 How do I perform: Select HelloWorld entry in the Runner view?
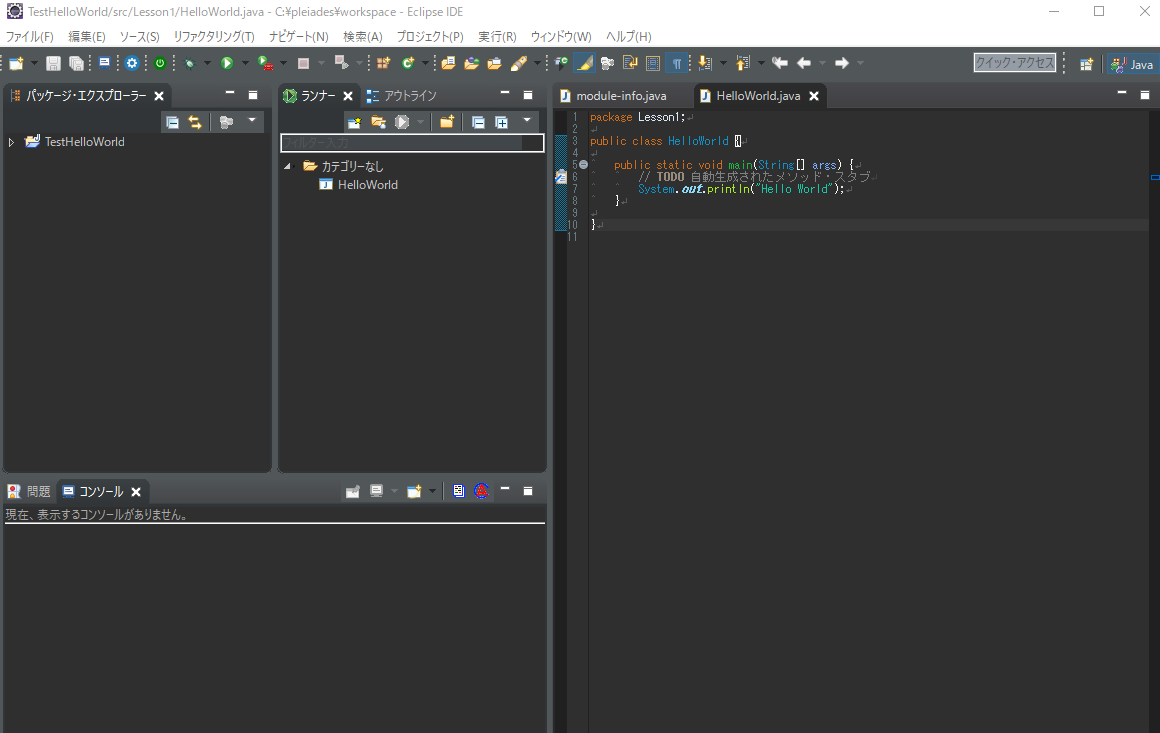tap(358, 185)
